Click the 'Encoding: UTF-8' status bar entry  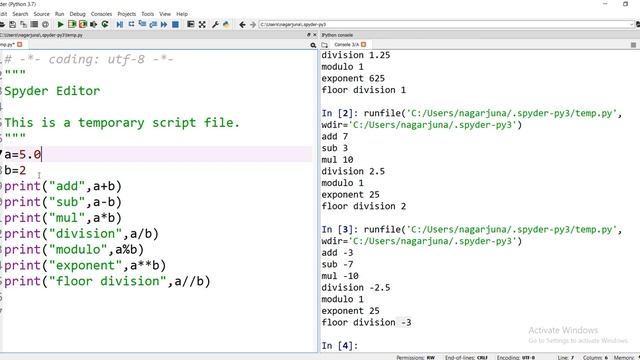(516, 358)
